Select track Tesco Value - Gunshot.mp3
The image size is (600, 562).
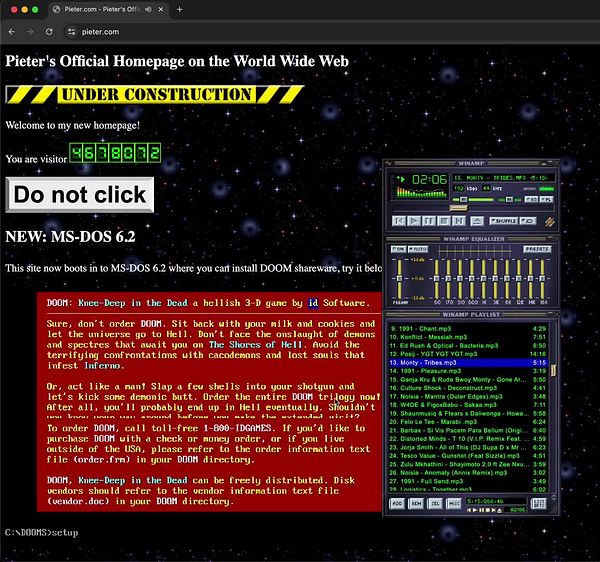coord(468,455)
